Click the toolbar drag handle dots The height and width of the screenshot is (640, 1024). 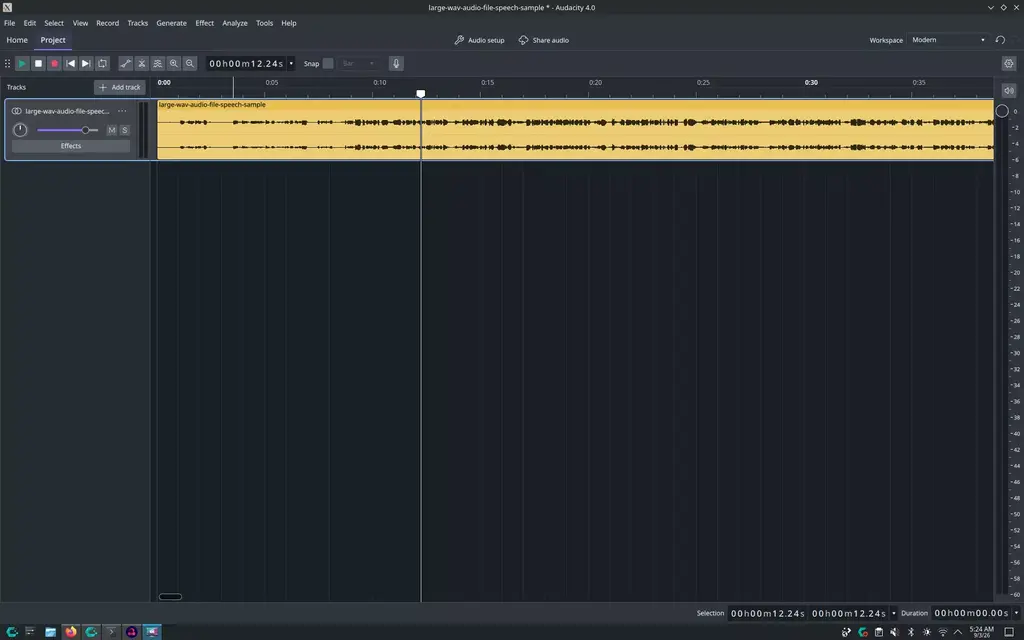[x=7, y=63]
